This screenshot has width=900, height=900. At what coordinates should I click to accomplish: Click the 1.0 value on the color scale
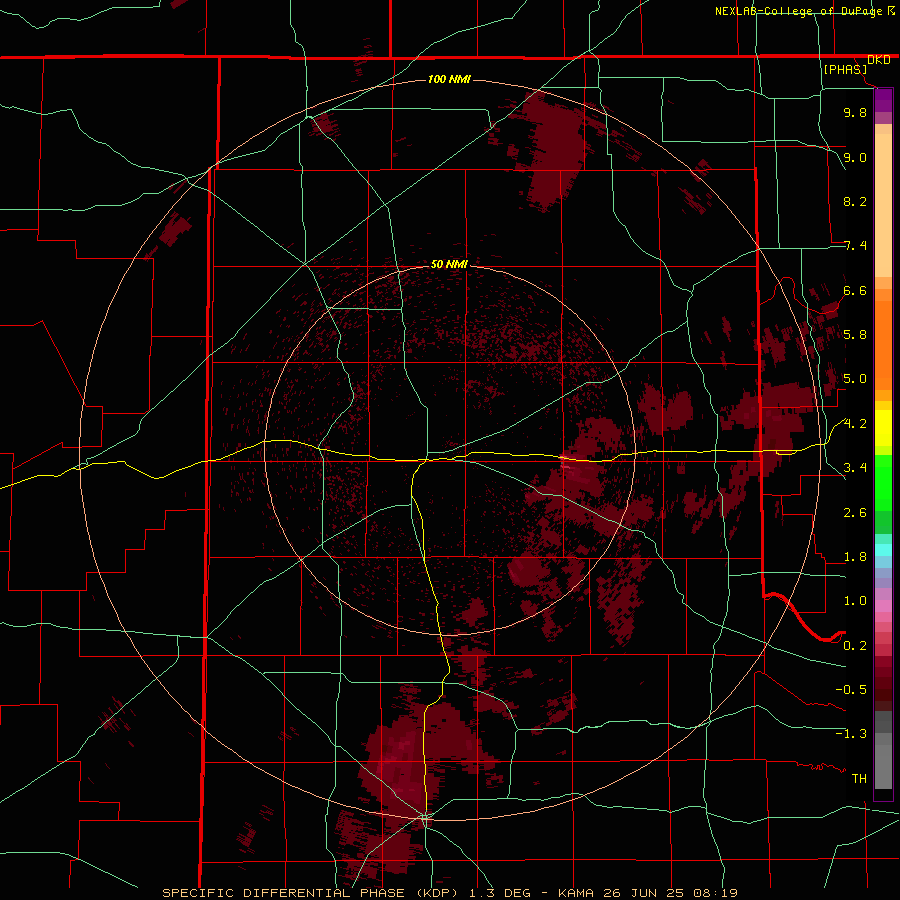[855, 601]
